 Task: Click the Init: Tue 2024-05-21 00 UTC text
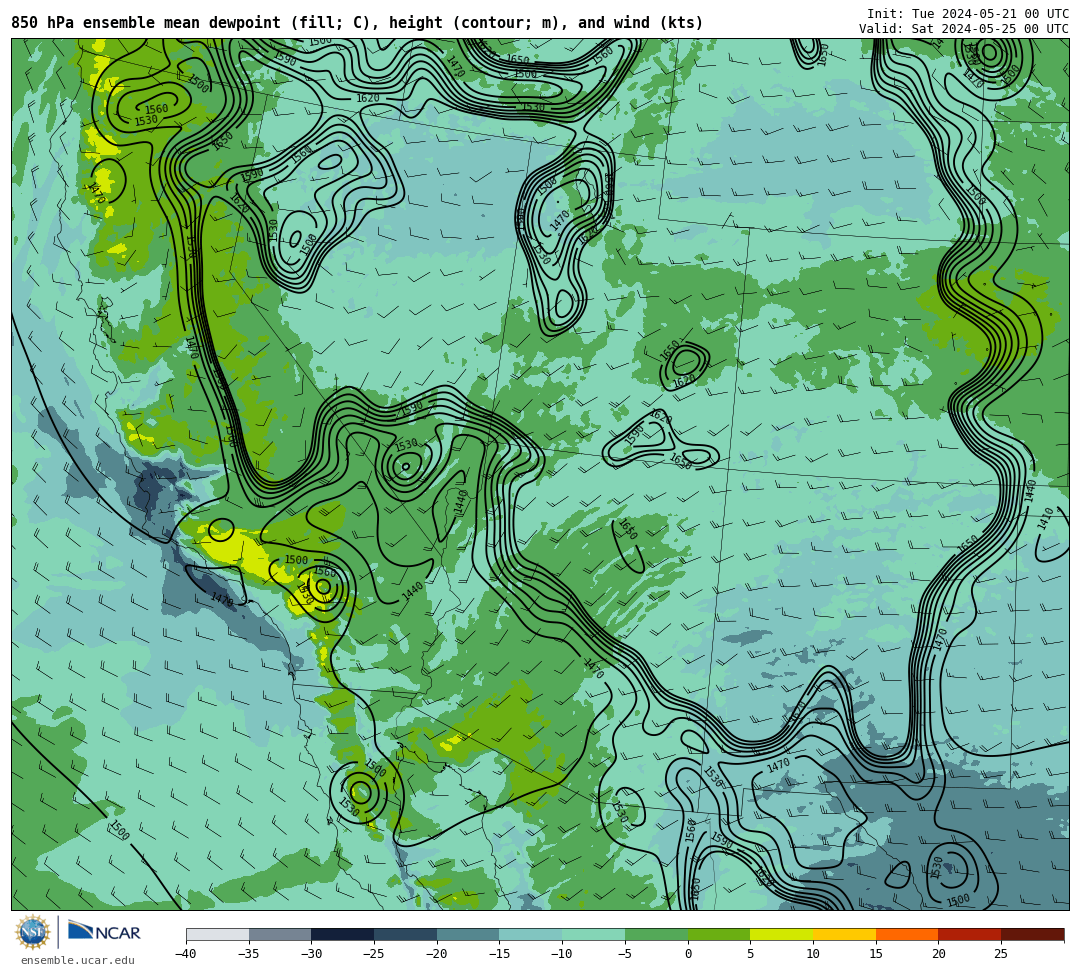coord(968,14)
